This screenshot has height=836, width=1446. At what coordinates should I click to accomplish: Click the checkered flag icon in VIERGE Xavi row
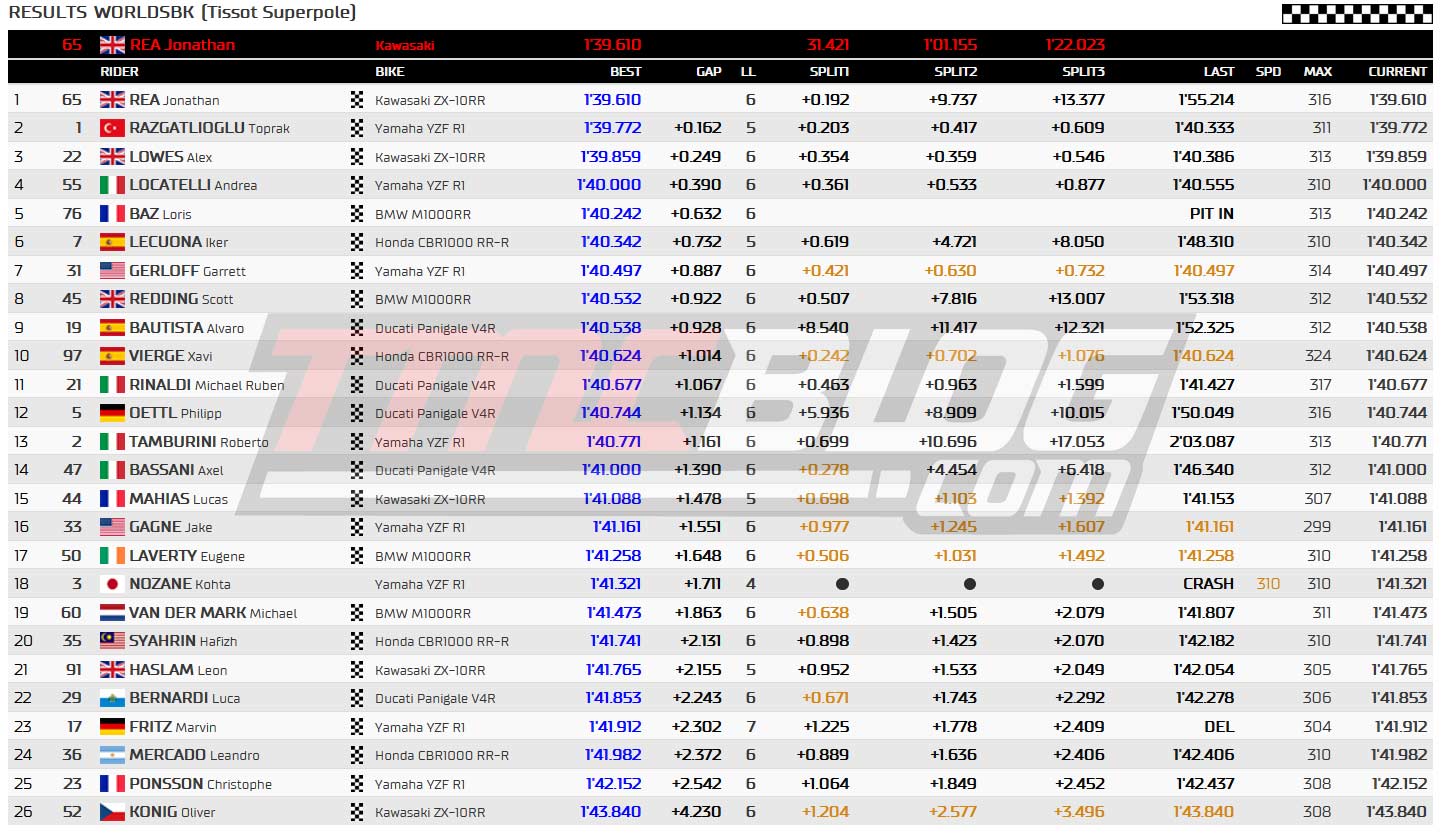(x=357, y=356)
